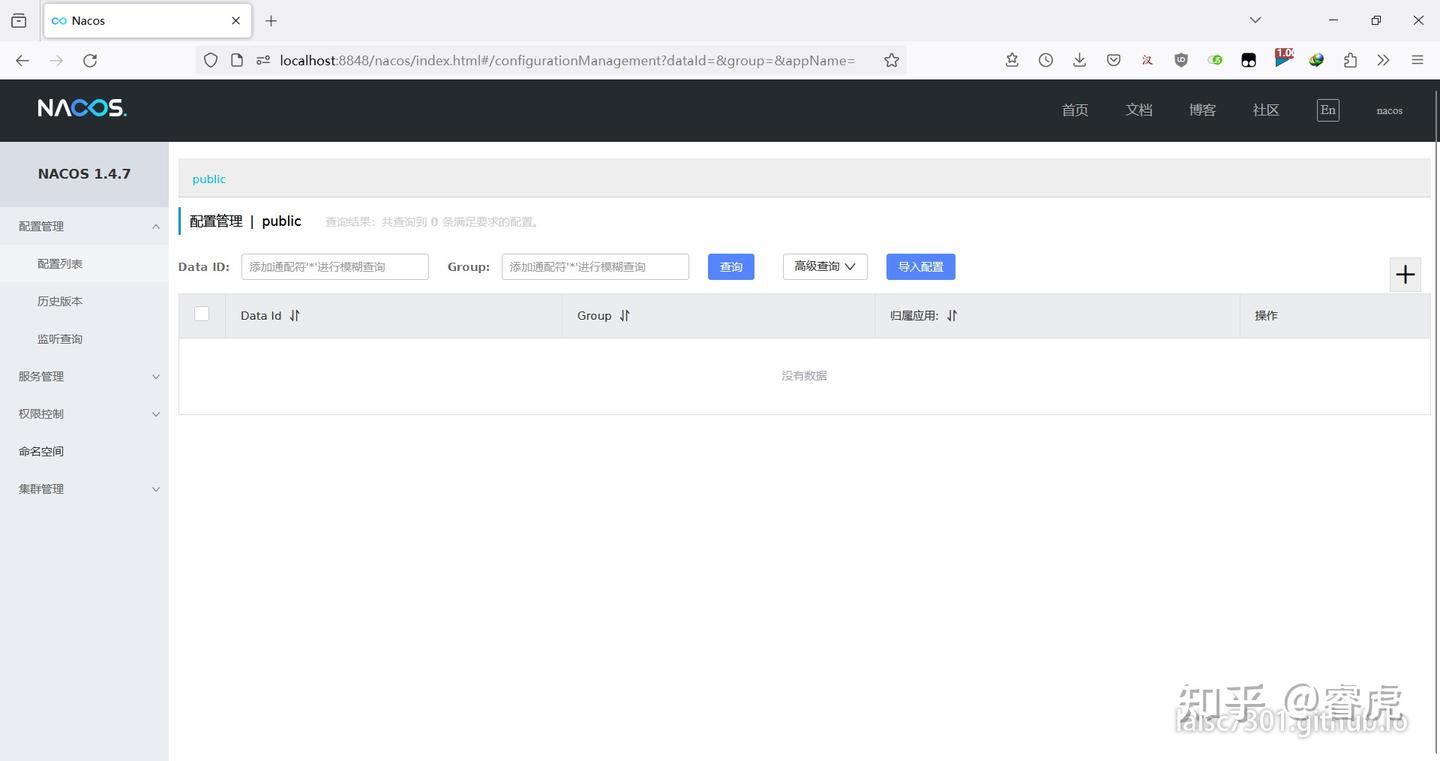Reload the page with browser refresh icon
The width and height of the screenshot is (1440, 761).
[x=90, y=60]
